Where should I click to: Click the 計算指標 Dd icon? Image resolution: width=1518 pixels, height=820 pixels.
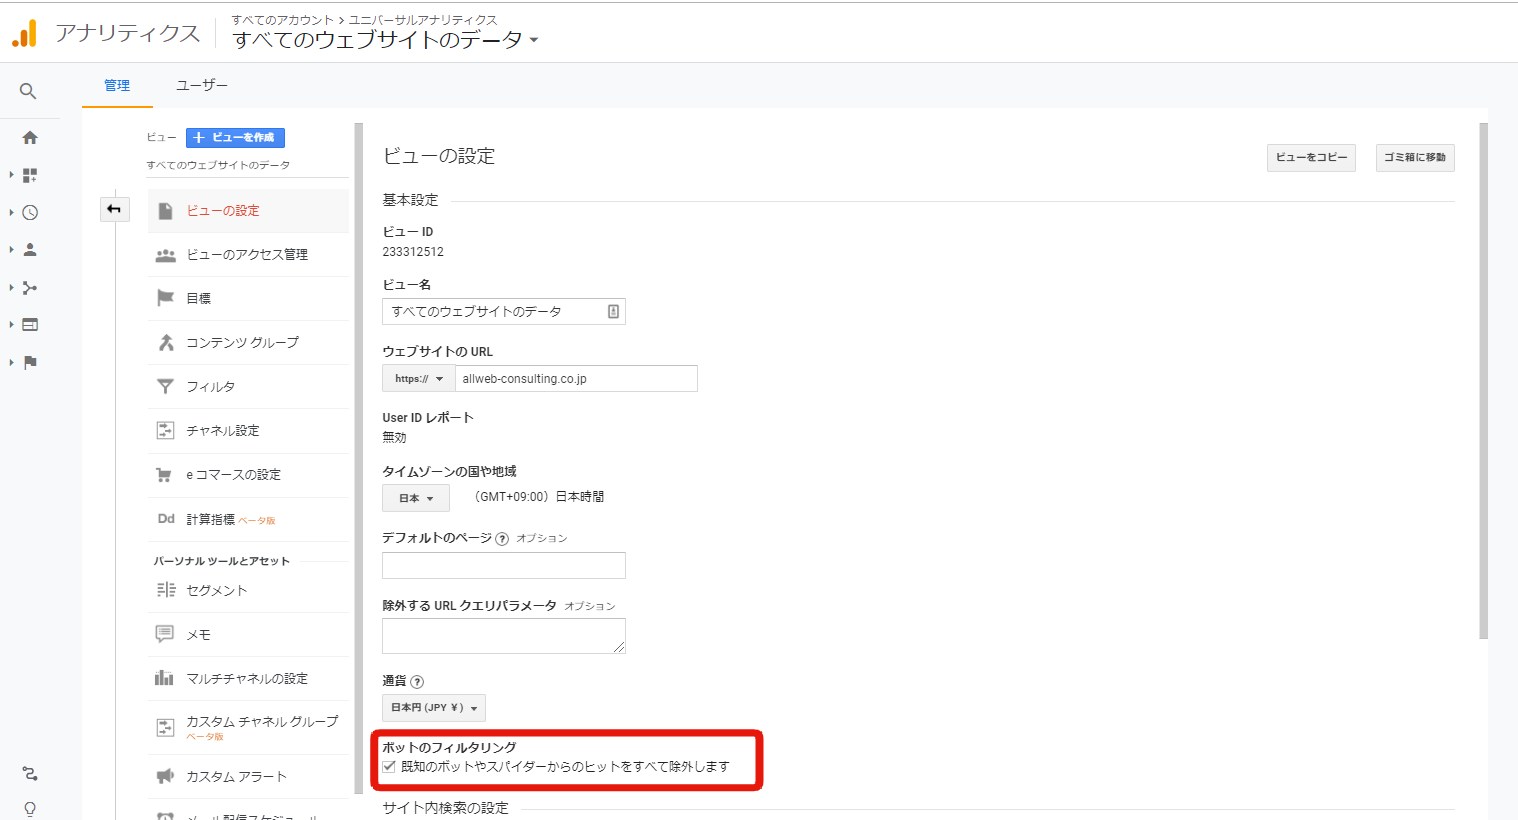click(166, 519)
